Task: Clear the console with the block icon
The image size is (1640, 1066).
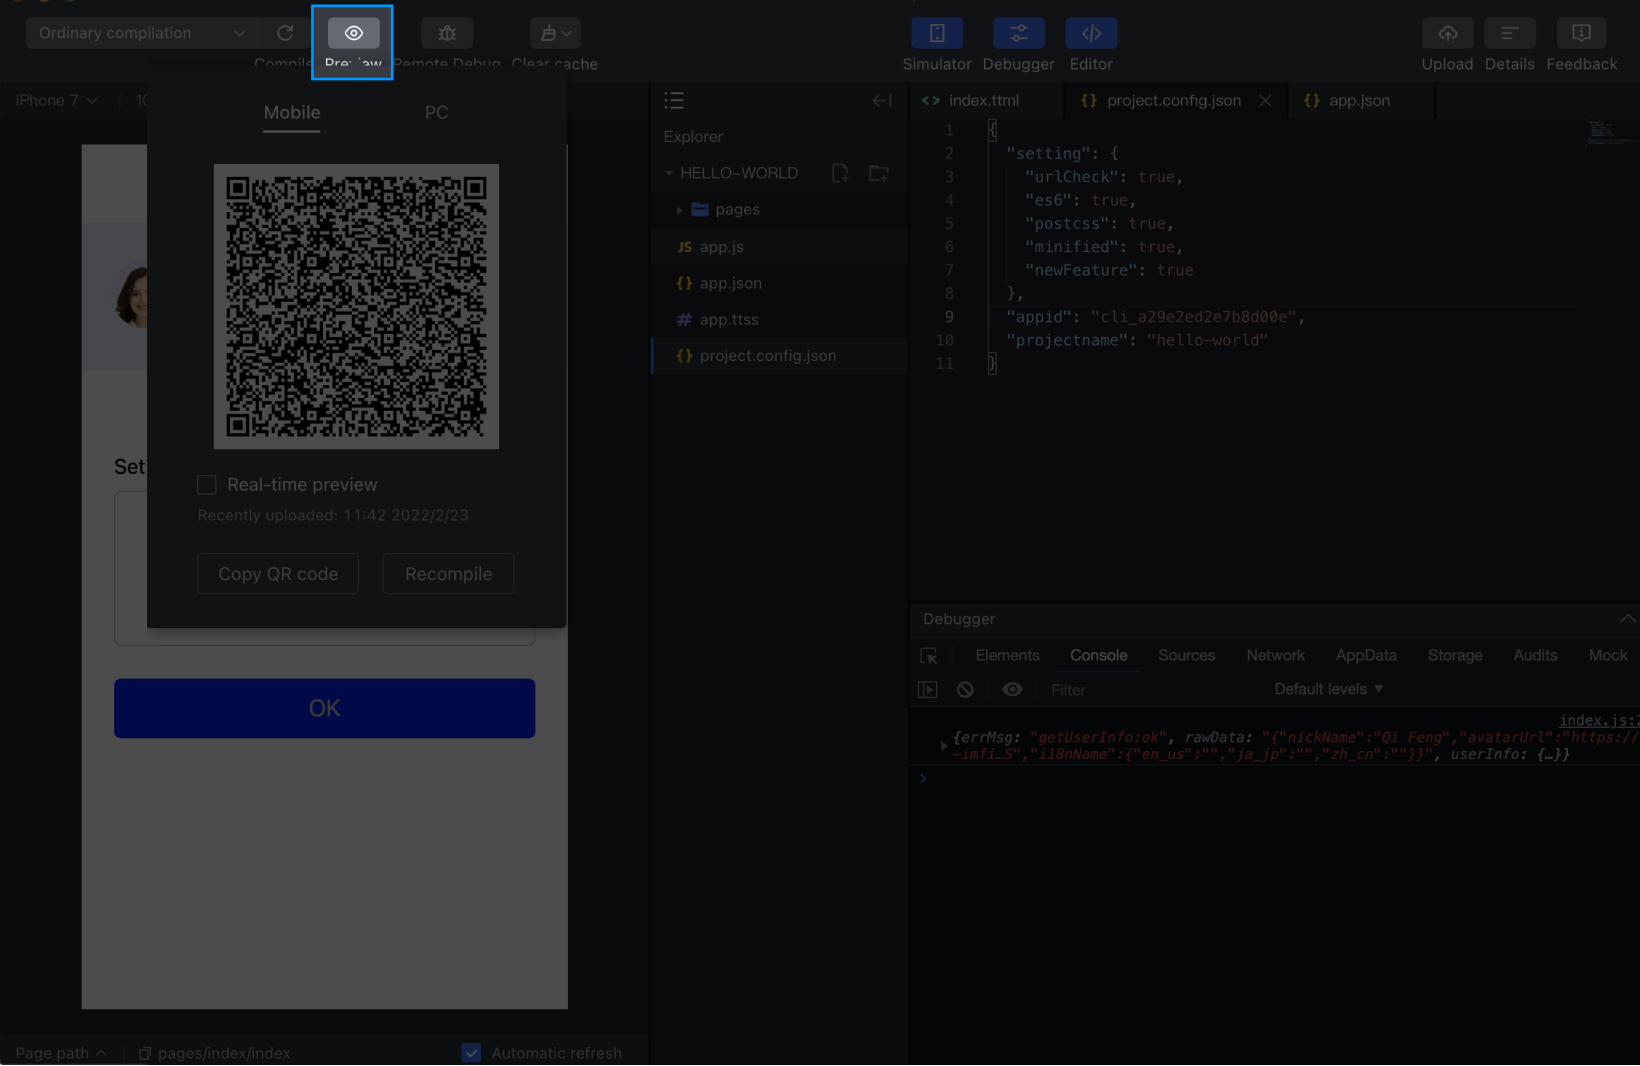Action: click(x=965, y=690)
